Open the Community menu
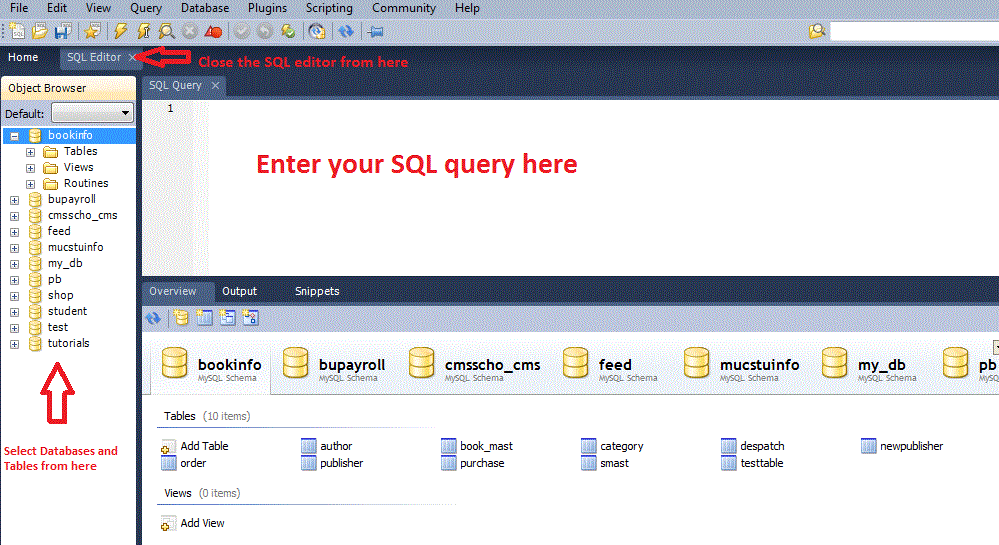This screenshot has height=545, width=999. point(404,8)
